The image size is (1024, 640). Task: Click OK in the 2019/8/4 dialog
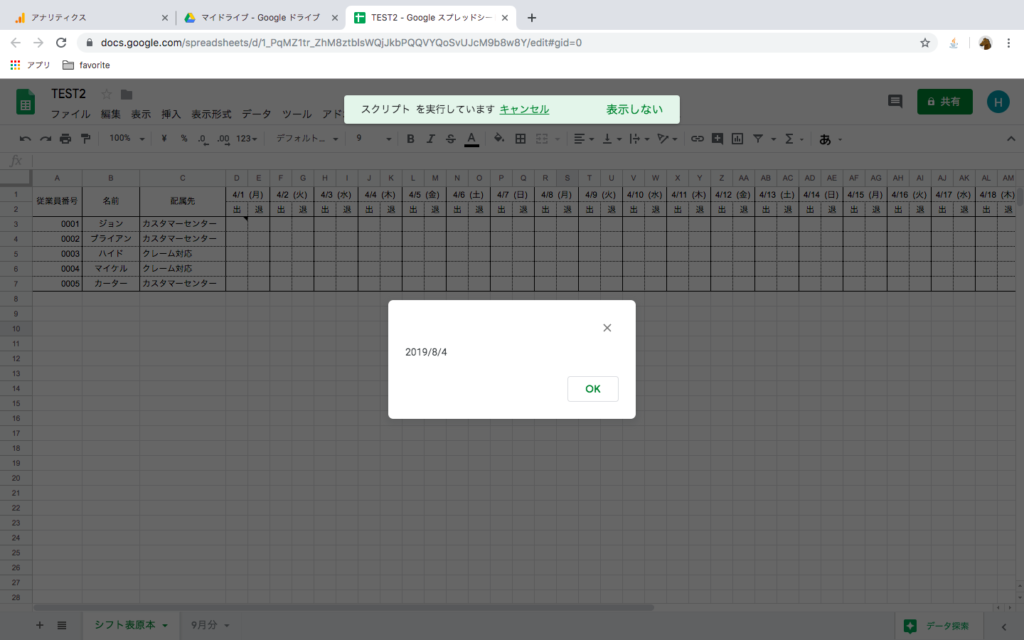tap(592, 389)
